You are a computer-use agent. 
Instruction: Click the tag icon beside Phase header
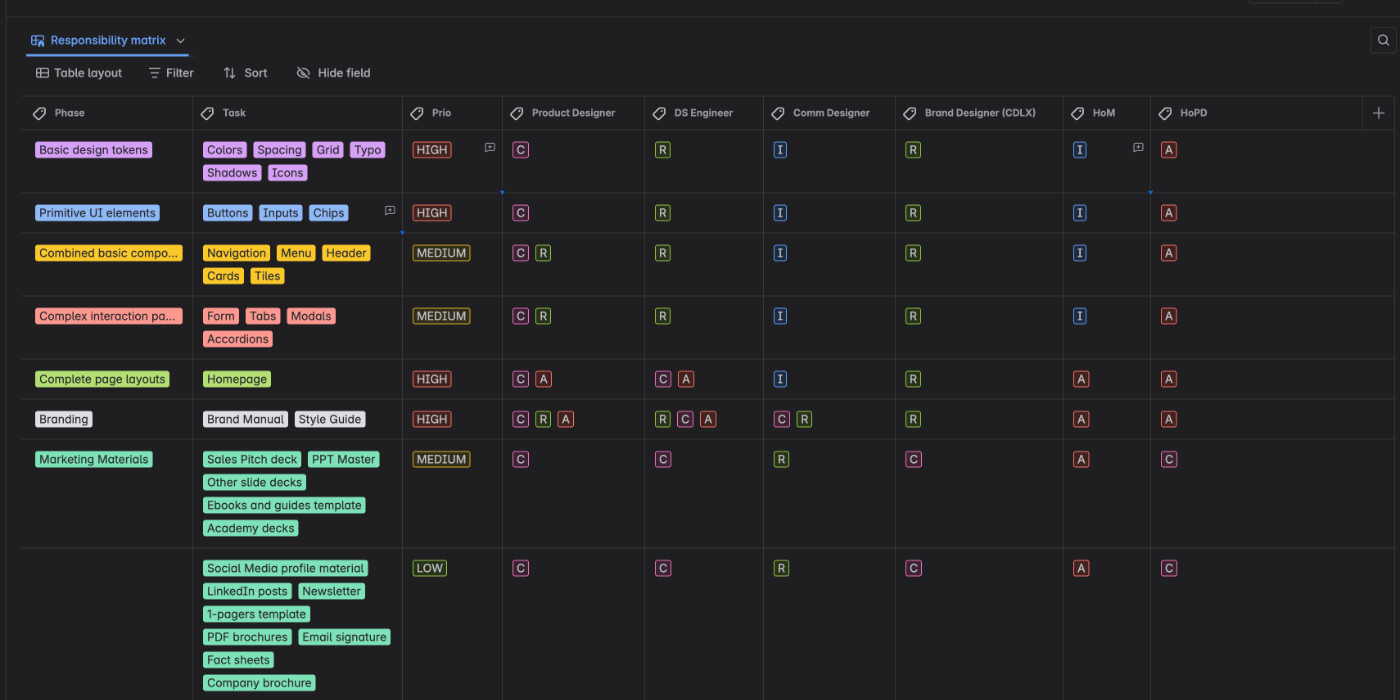click(x=40, y=113)
